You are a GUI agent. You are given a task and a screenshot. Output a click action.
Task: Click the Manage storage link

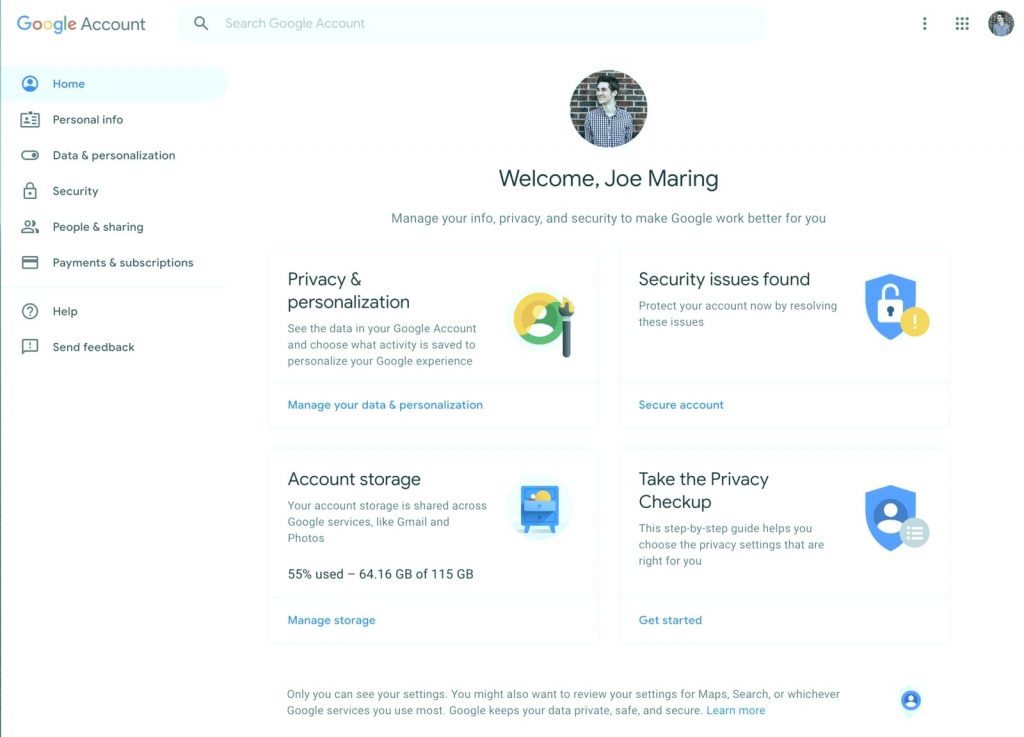331,620
